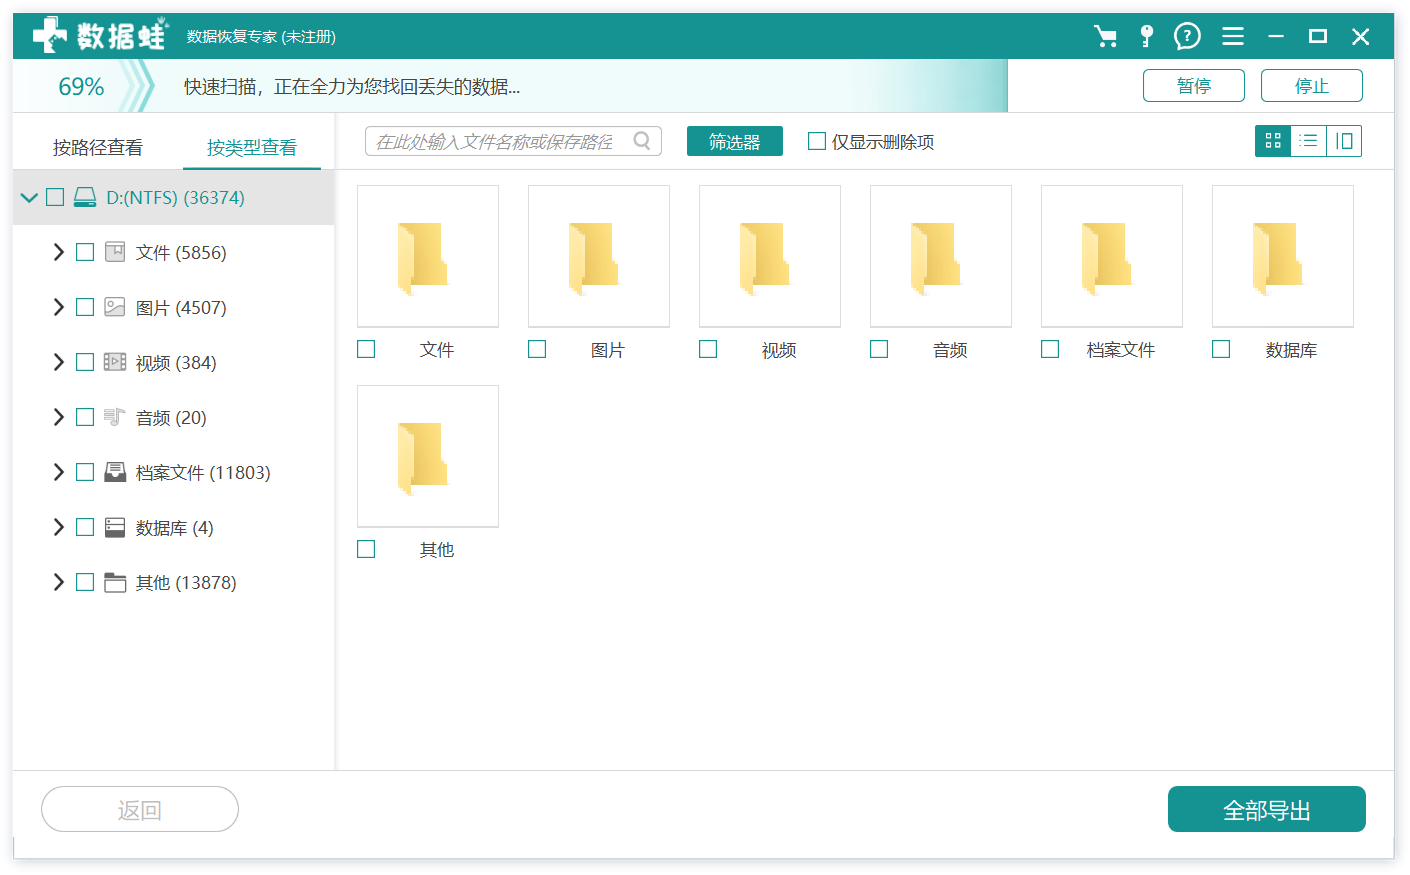Screen dimensions: 1410x875
Task: Click the 音频 music note icon in sidebar
Action: point(115,417)
